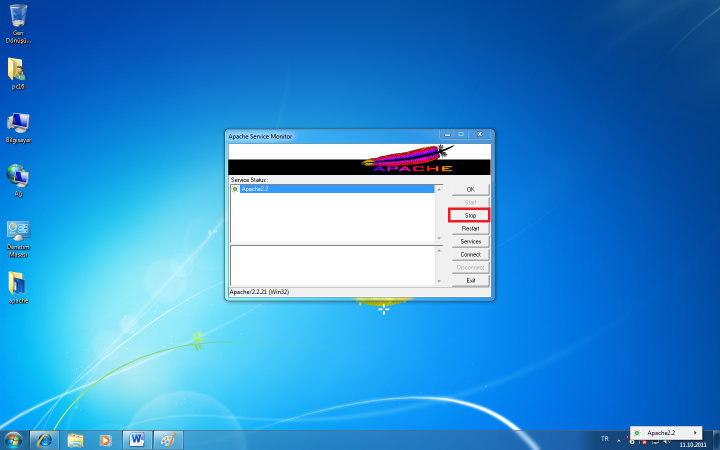Switch to Word in the taskbar
This screenshot has height=450, width=720.
tap(136, 439)
